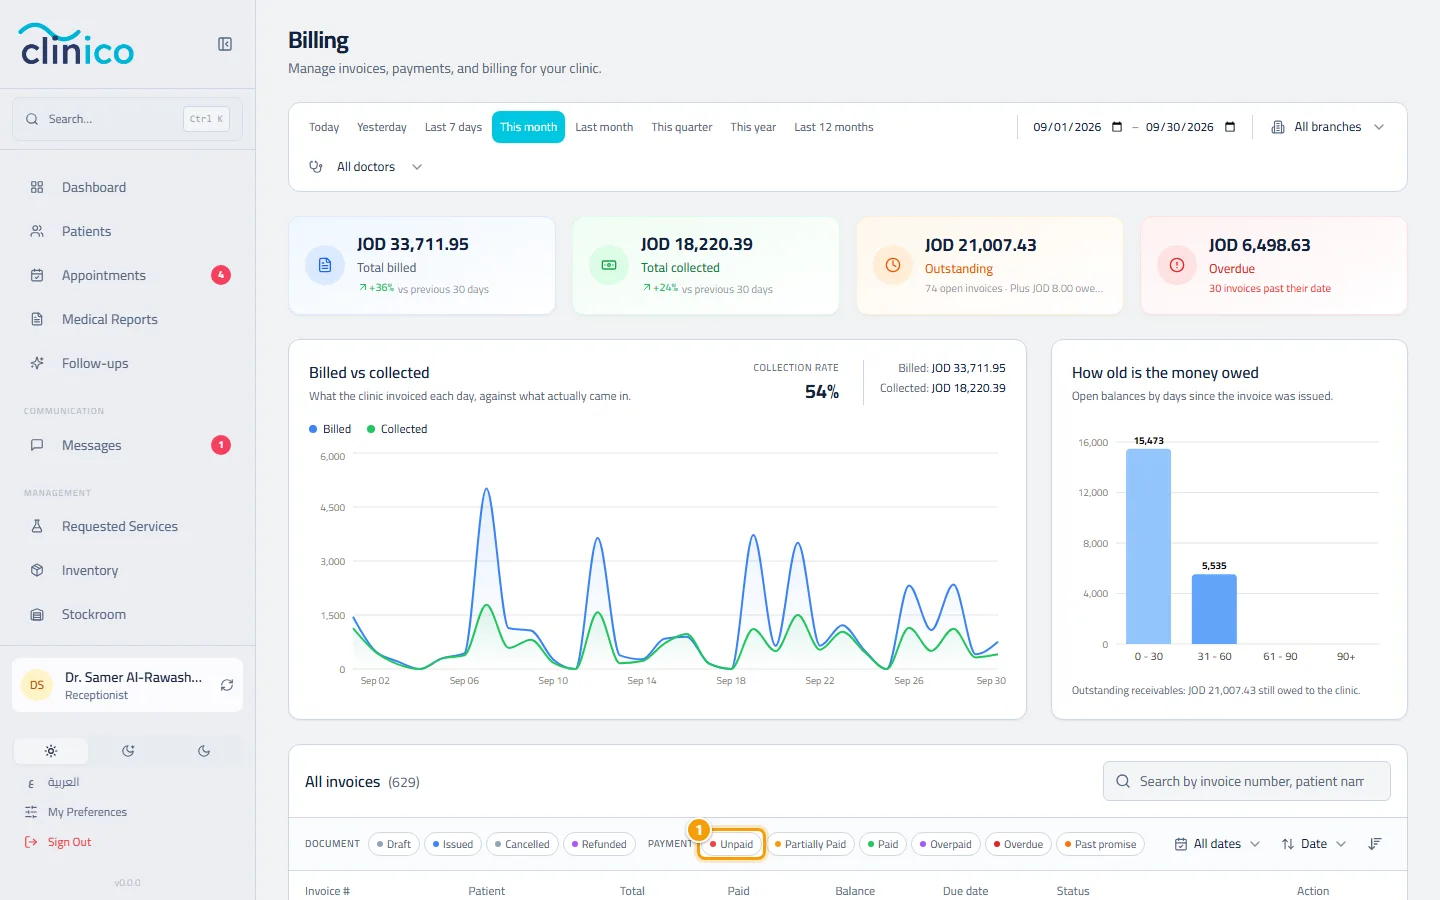Image resolution: width=1440 pixels, height=900 pixels.
Task: Open the end date calendar picker
Action: pos(1230,127)
